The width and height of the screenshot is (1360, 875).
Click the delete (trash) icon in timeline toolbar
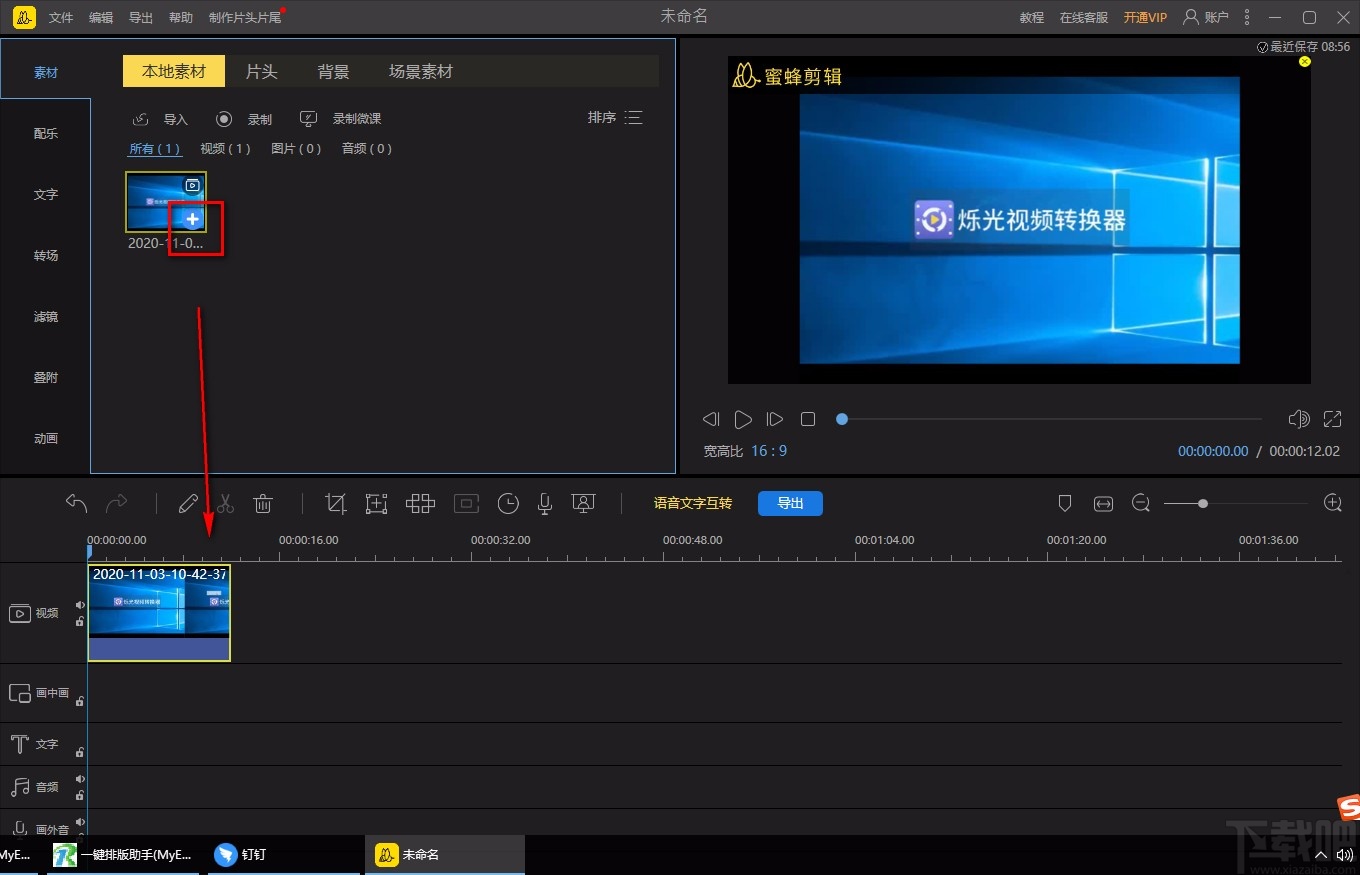tap(263, 504)
